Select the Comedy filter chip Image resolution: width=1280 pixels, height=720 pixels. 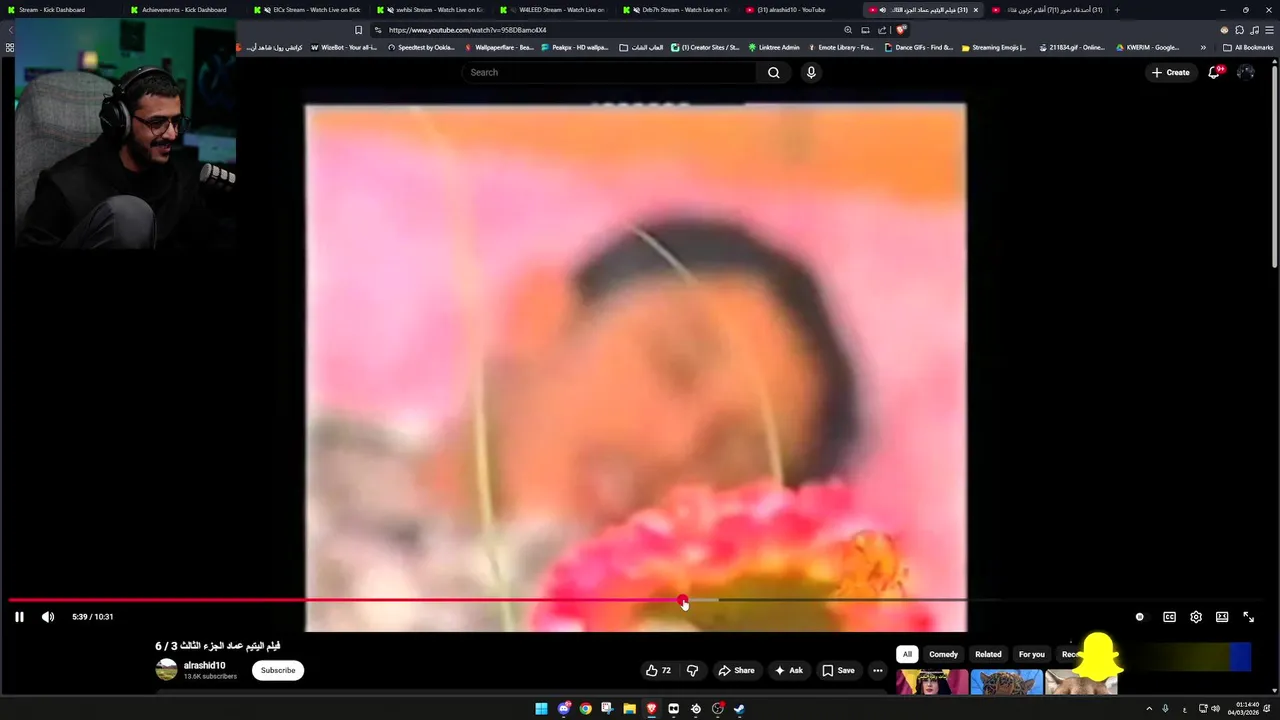click(943, 654)
